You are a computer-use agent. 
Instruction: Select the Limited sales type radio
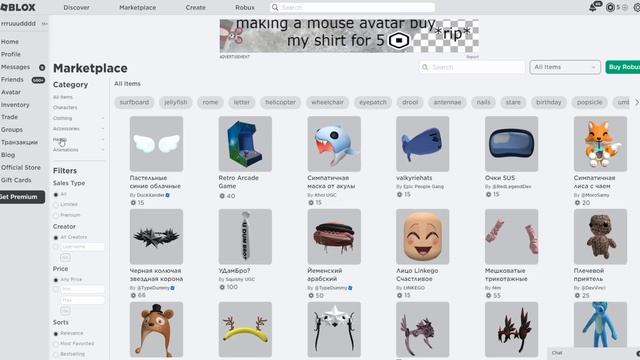tap(56, 204)
